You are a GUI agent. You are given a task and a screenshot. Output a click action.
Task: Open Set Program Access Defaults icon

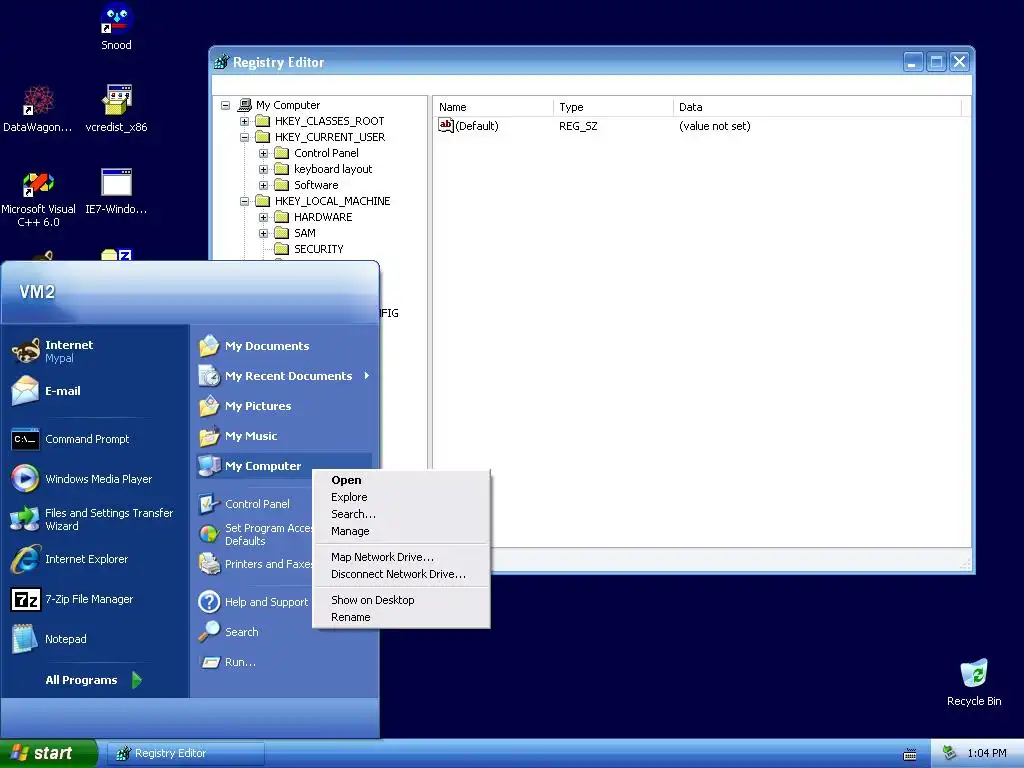tap(209, 534)
